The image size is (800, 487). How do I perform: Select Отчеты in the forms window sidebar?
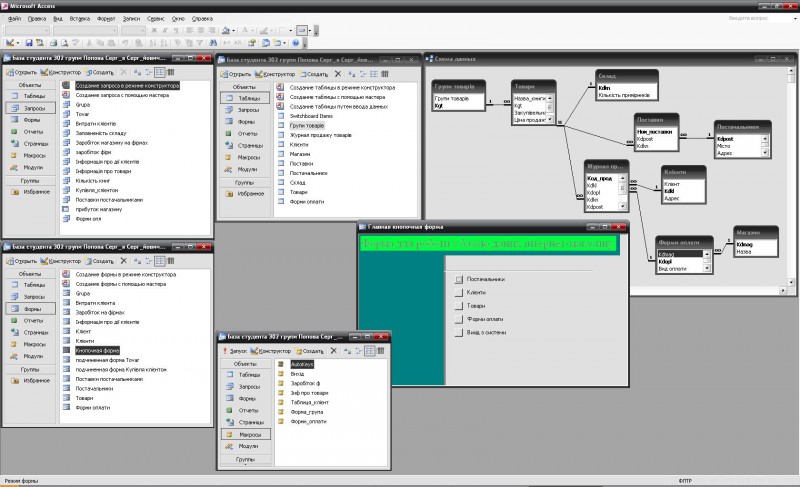coord(30,321)
